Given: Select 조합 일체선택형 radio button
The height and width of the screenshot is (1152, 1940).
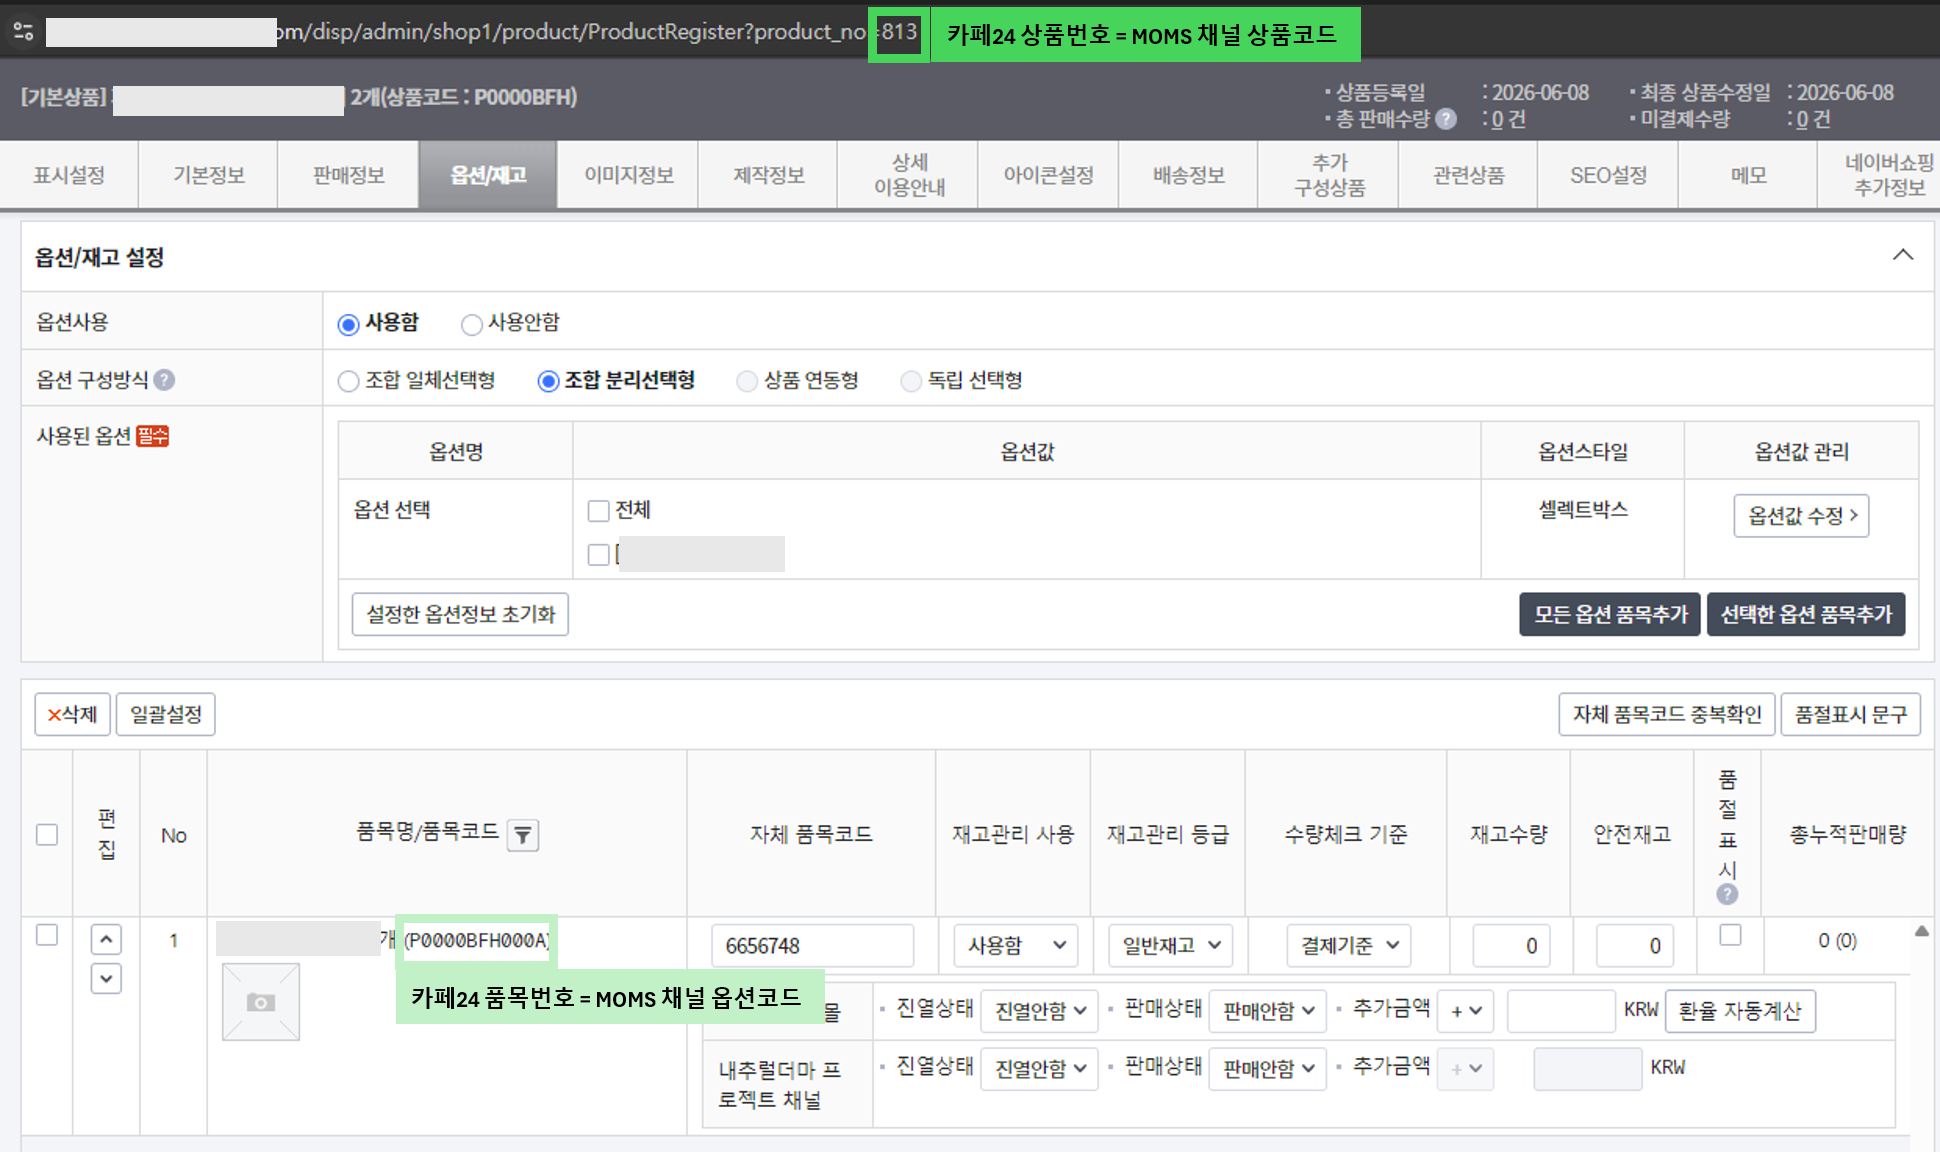Looking at the screenshot, I should (x=348, y=381).
